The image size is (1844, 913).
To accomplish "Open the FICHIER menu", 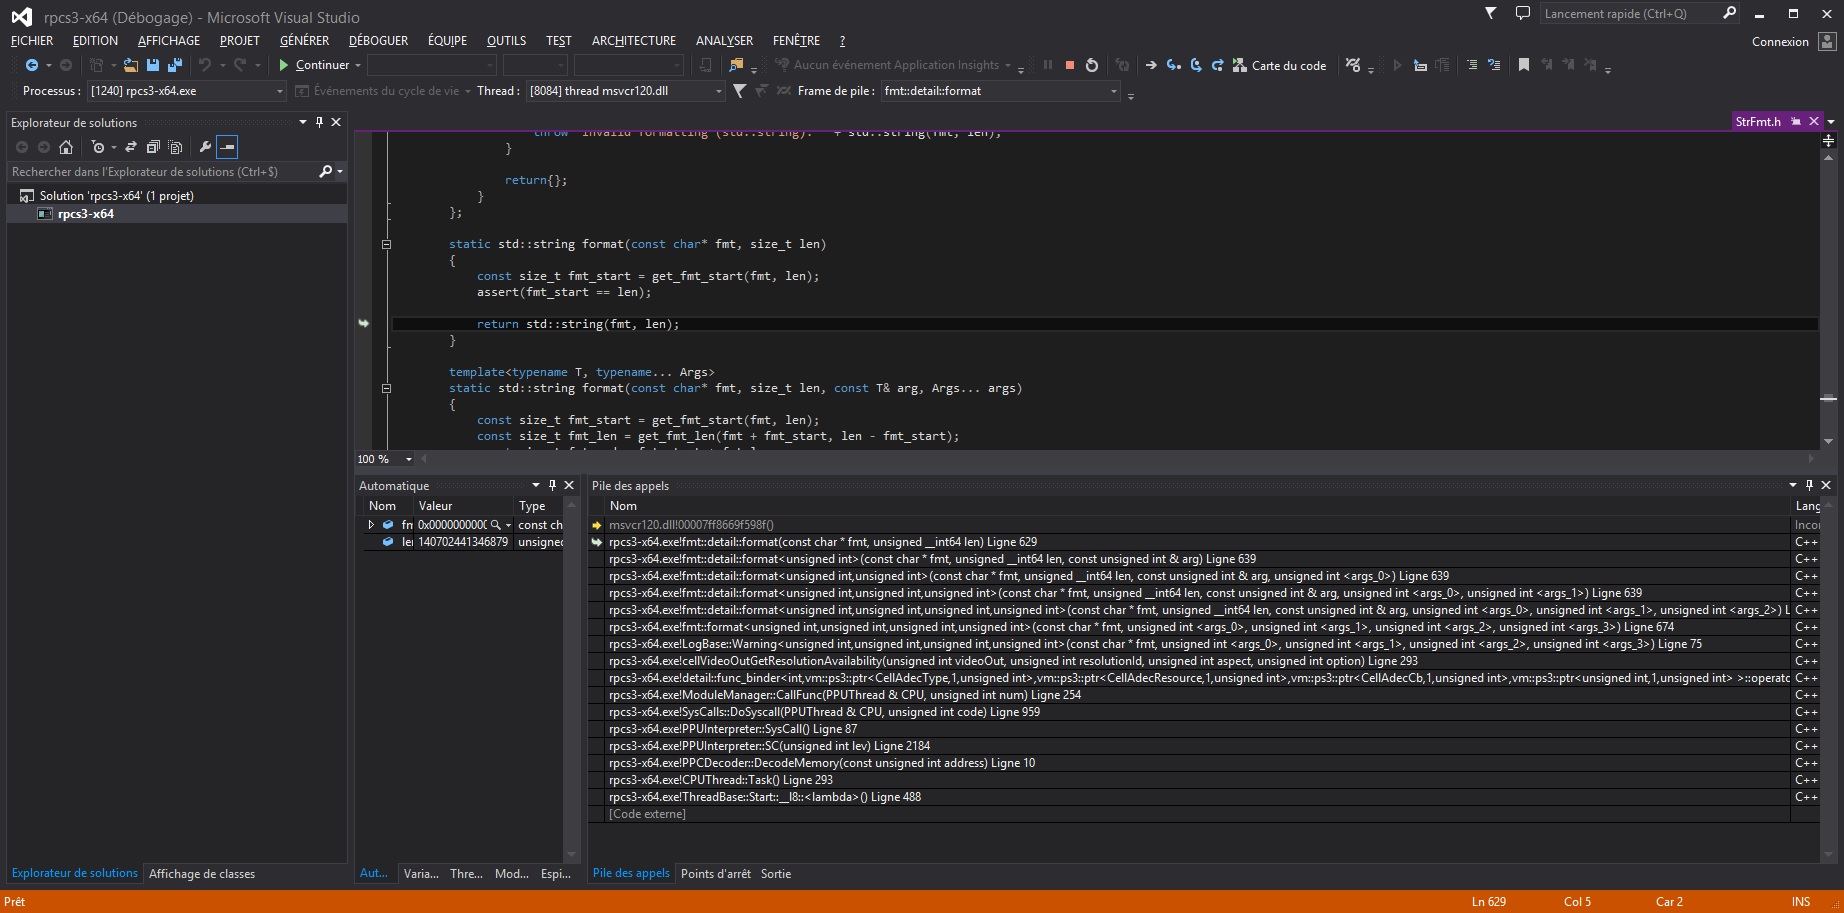I will click(x=32, y=41).
